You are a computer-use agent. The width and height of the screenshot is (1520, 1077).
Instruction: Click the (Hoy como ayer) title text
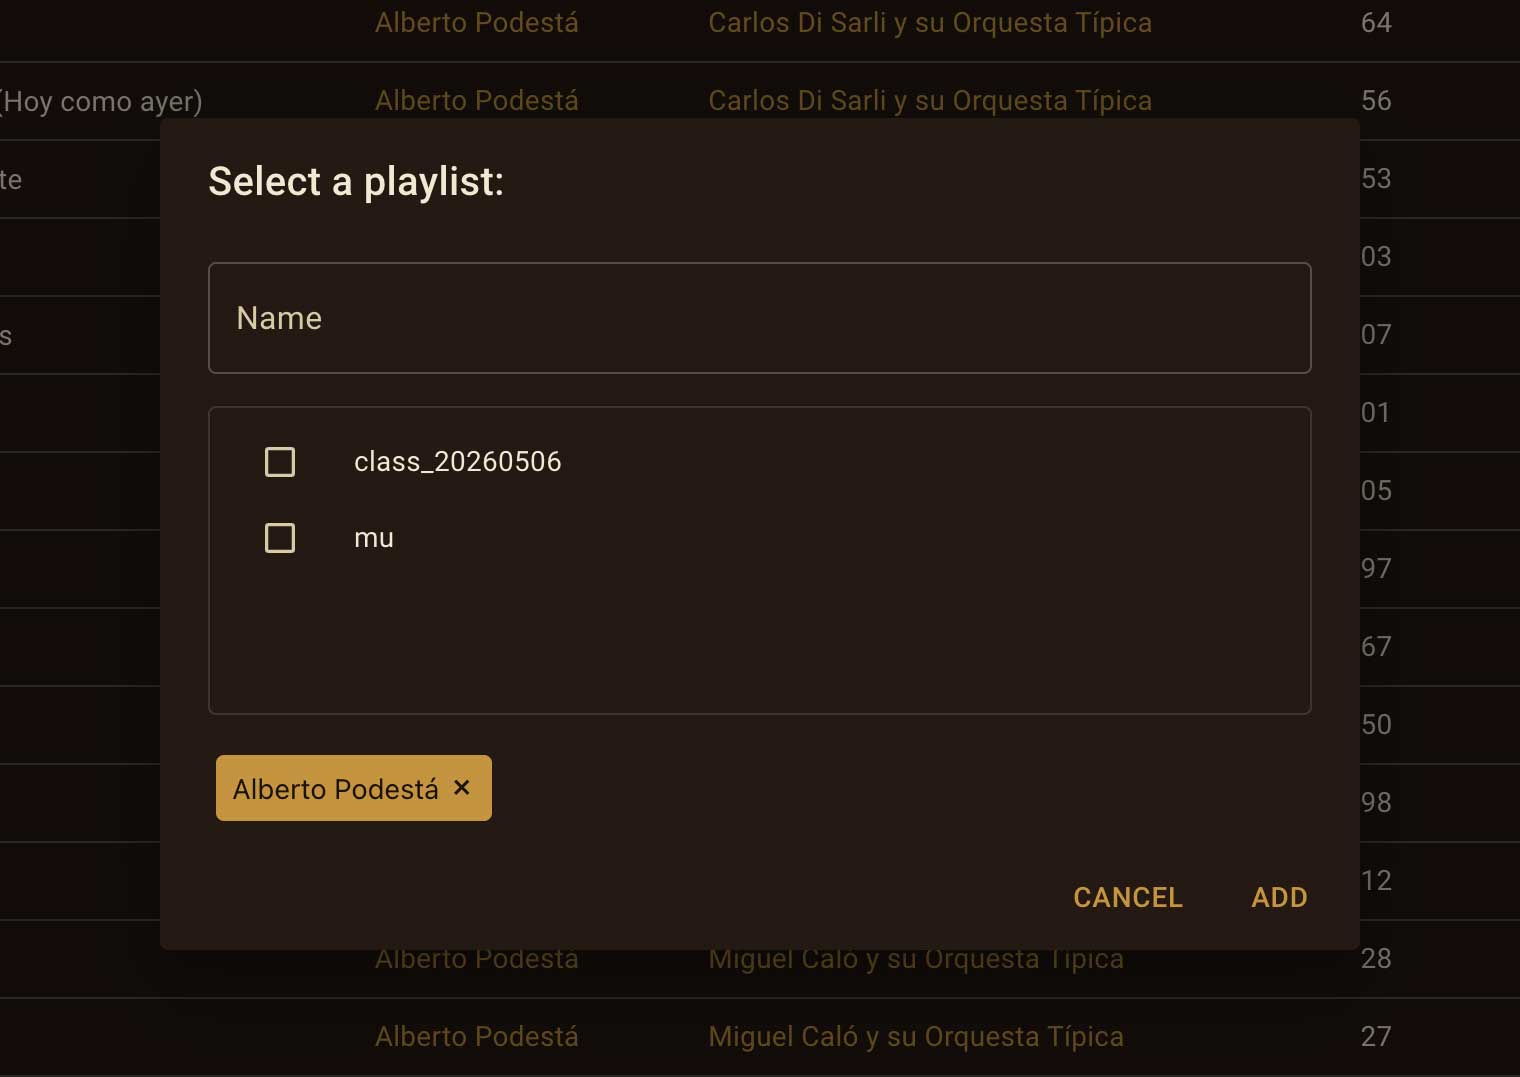[x=101, y=101]
